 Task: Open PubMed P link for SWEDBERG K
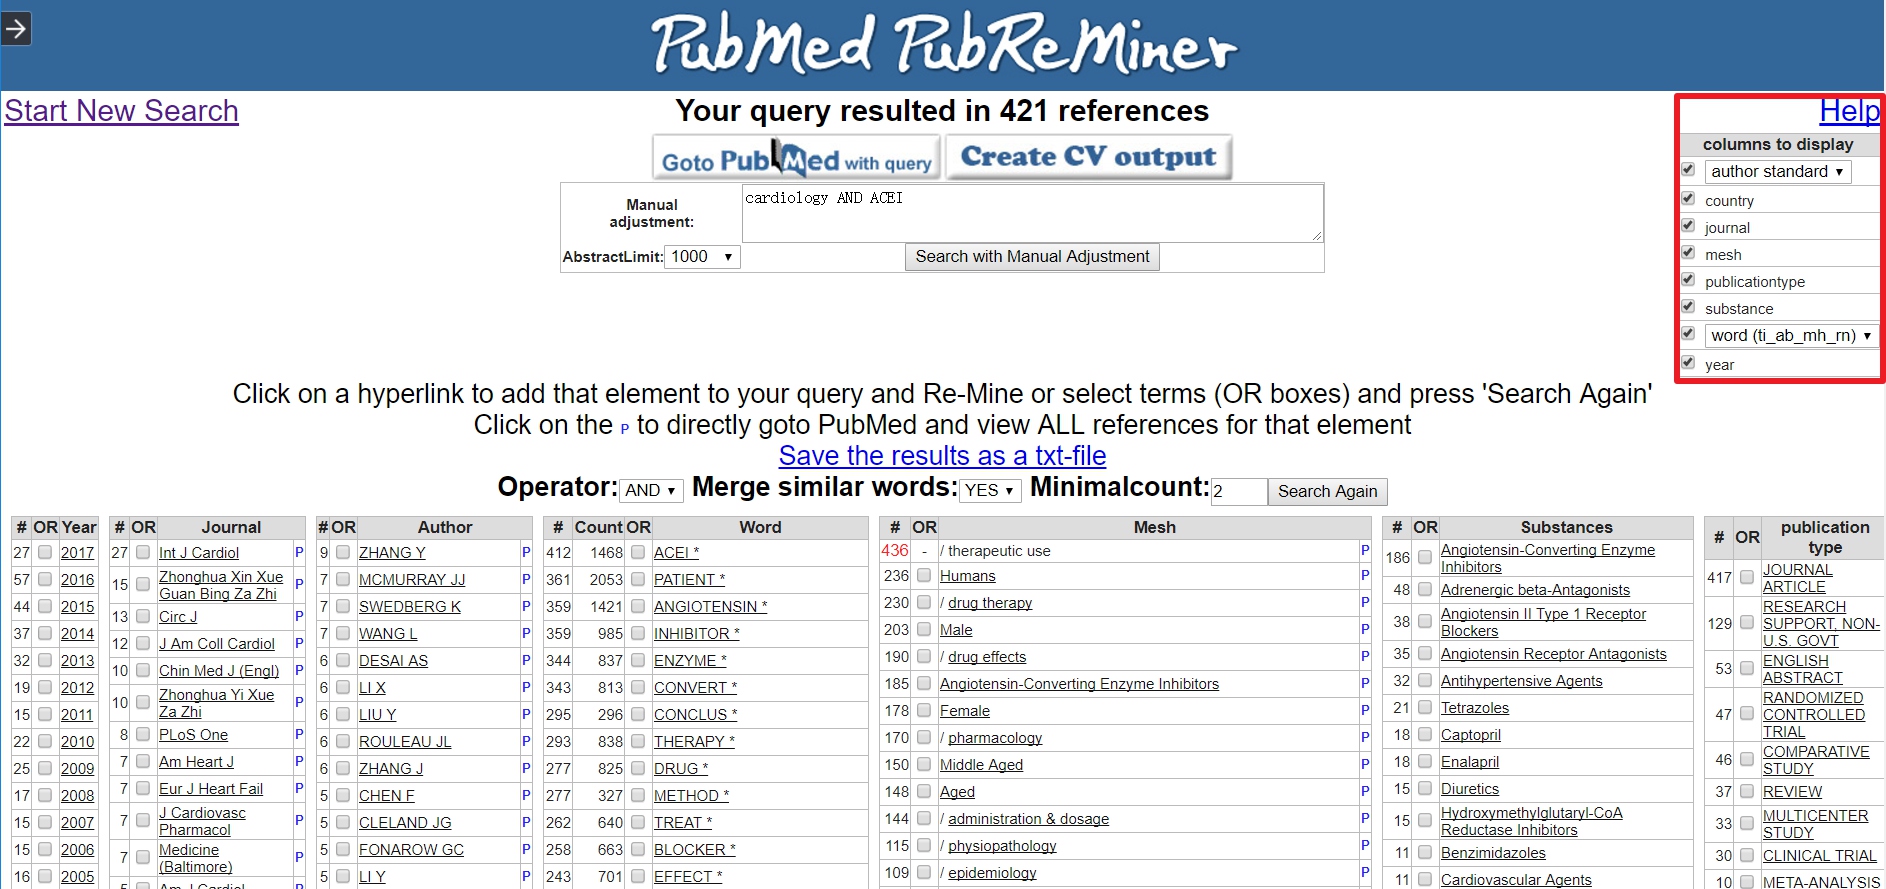[x=526, y=606]
